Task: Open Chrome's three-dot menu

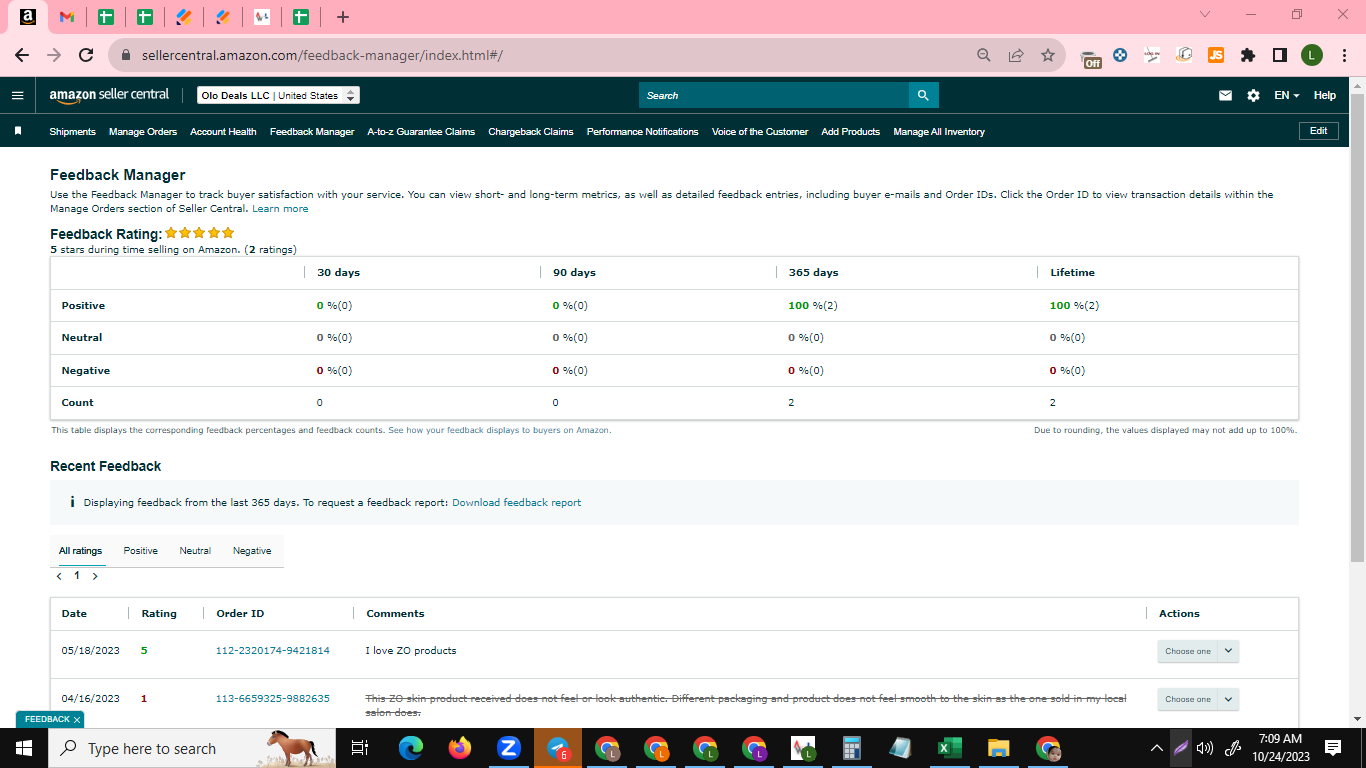Action: pyautogui.click(x=1343, y=55)
